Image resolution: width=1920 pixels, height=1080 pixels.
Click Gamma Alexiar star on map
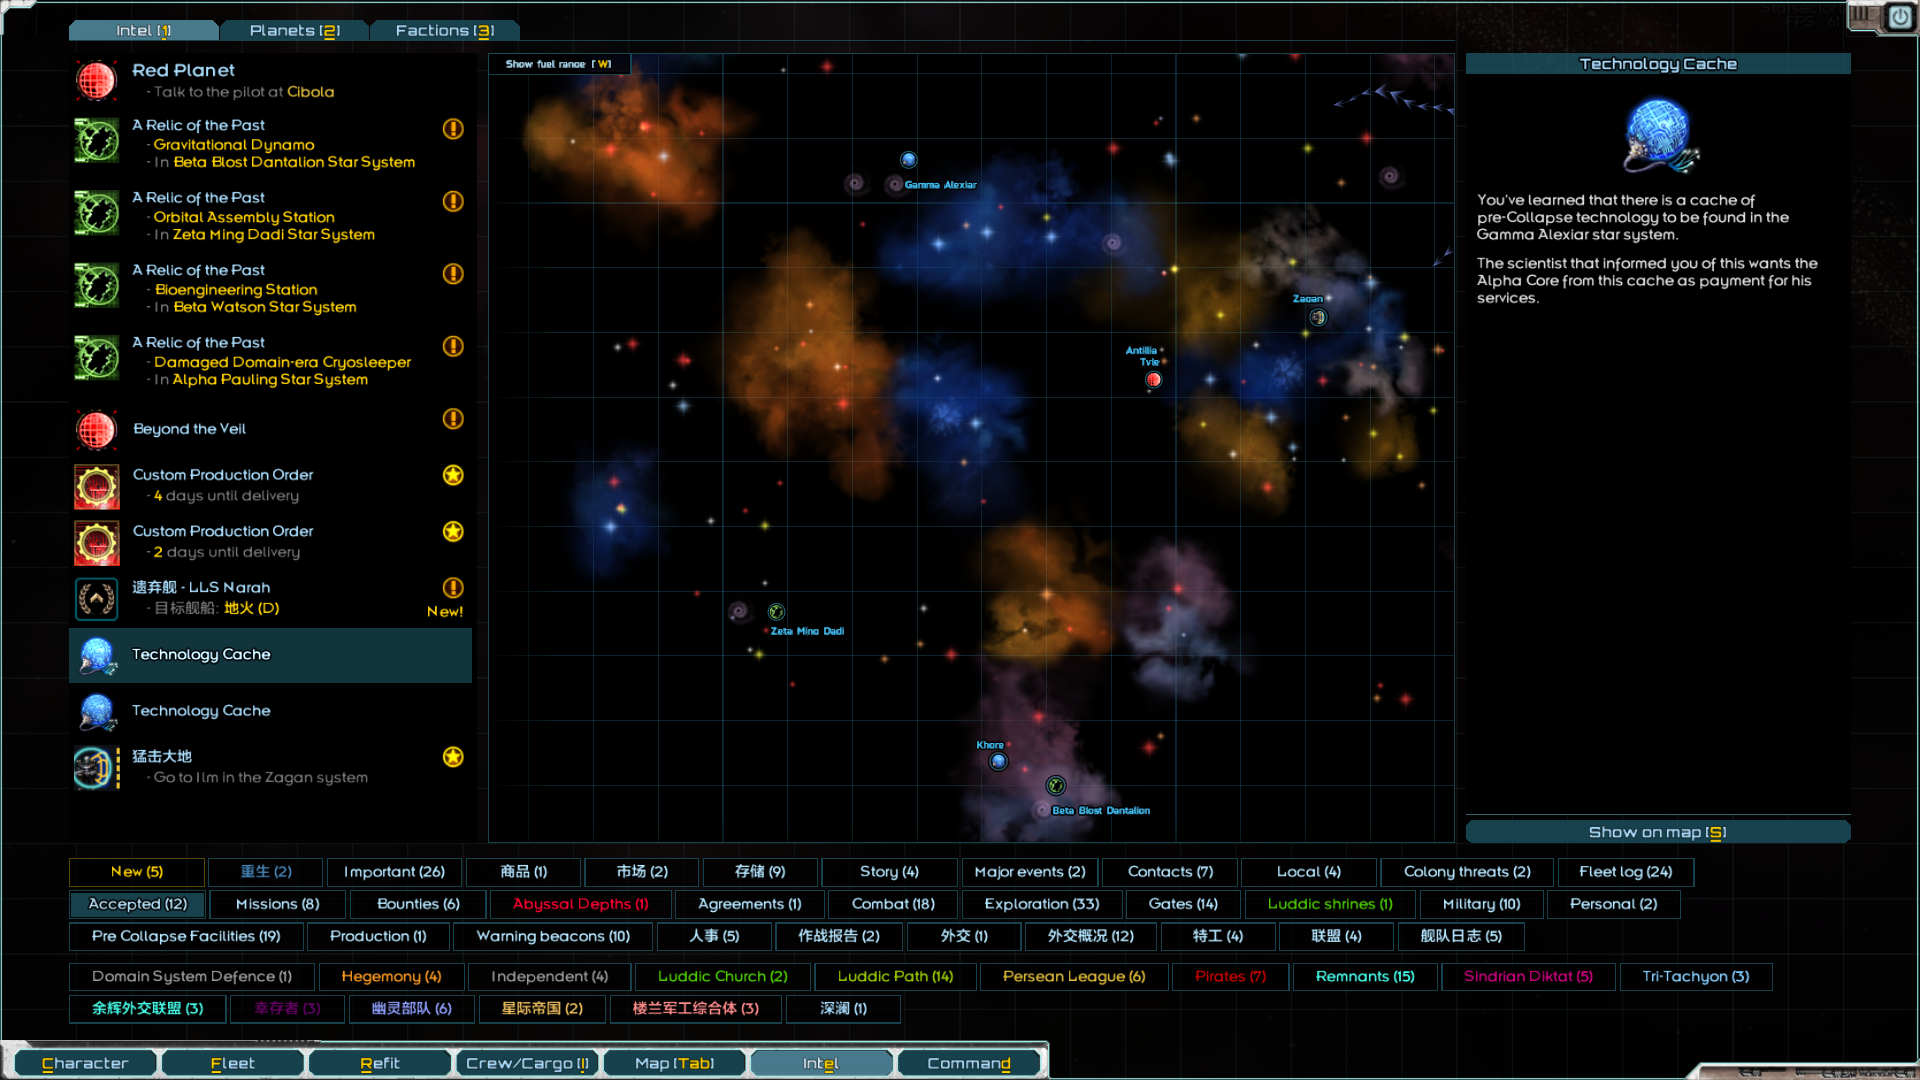click(908, 160)
